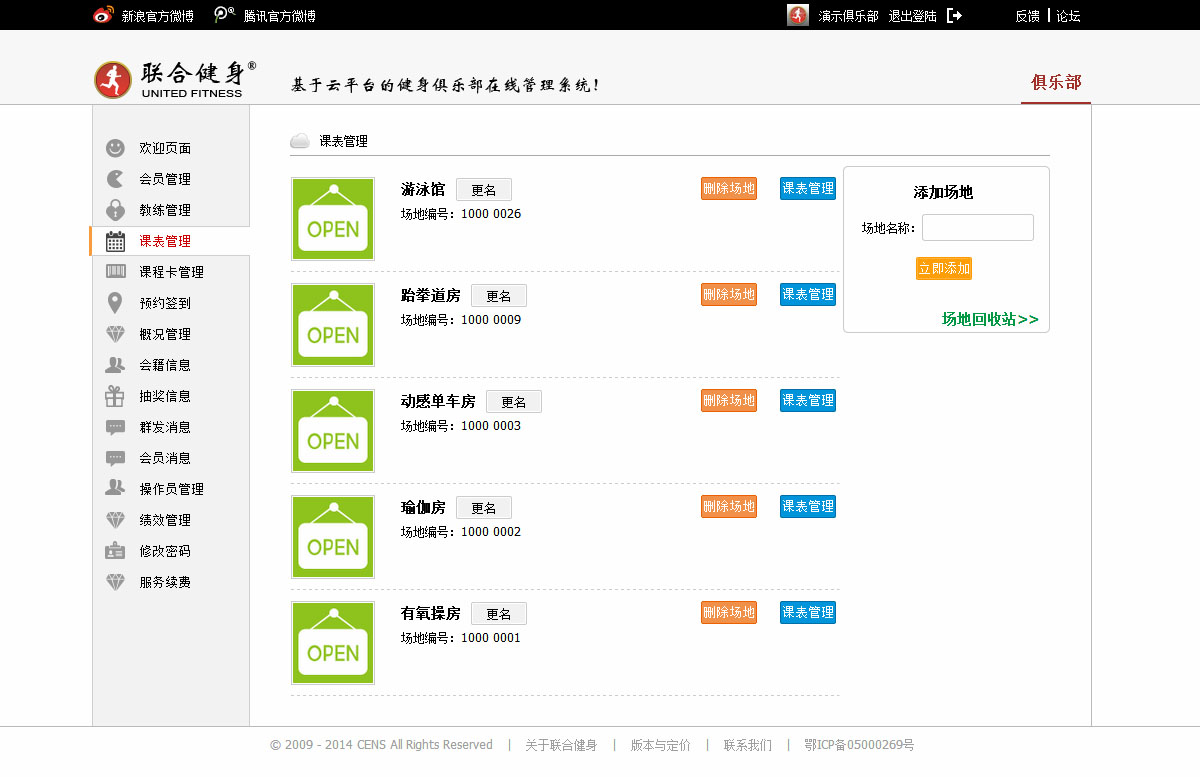Viewport: 1200px width, 777px height.
Task: Click the location pin icon for 预约签到
Action: coord(116,303)
